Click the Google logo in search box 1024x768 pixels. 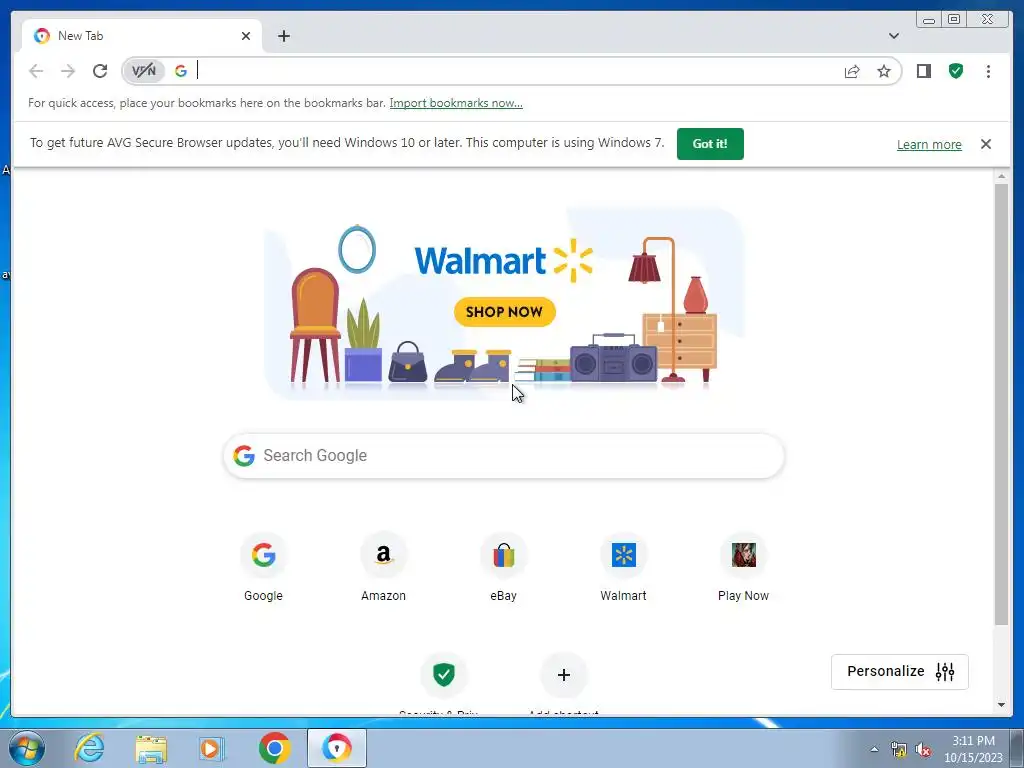[244, 456]
